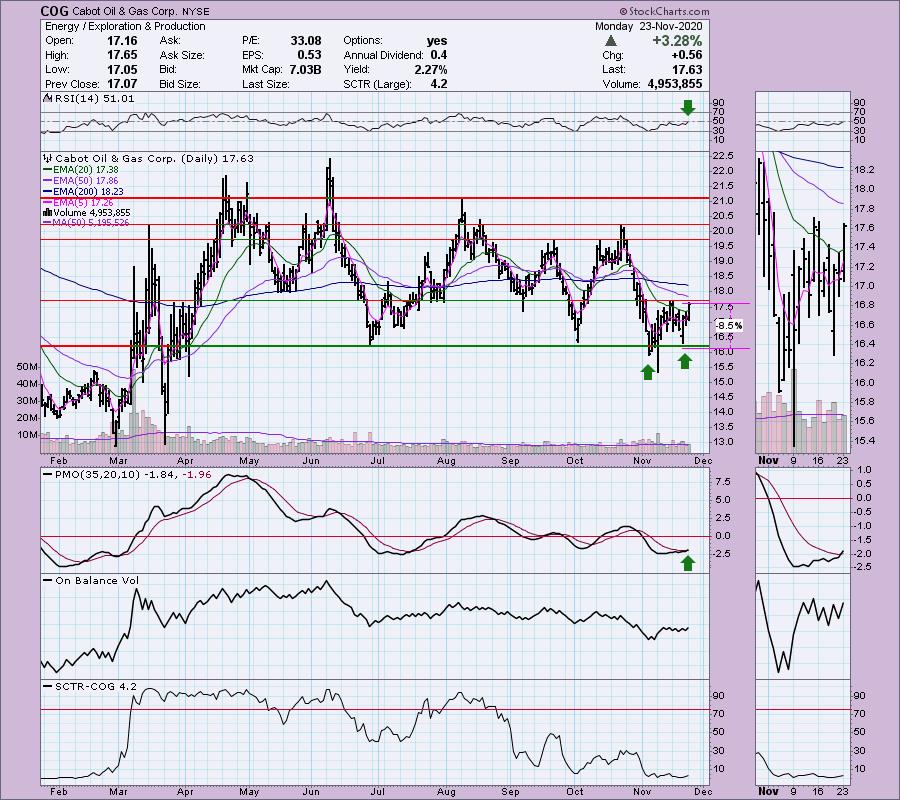Click the Prev Close value 17.07
Image resolution: width=900 pixels, height=800 pixels.
122,84
